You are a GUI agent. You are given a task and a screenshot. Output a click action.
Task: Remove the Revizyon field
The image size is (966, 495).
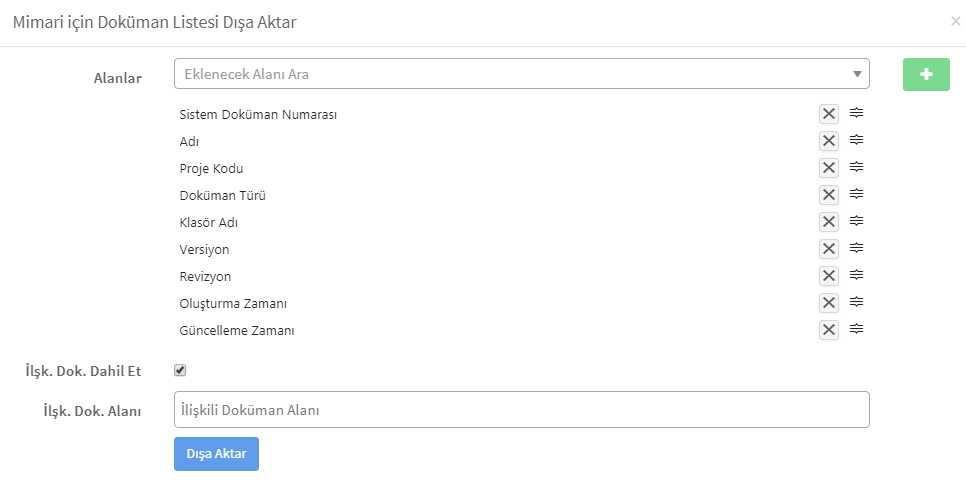point(829,276)
